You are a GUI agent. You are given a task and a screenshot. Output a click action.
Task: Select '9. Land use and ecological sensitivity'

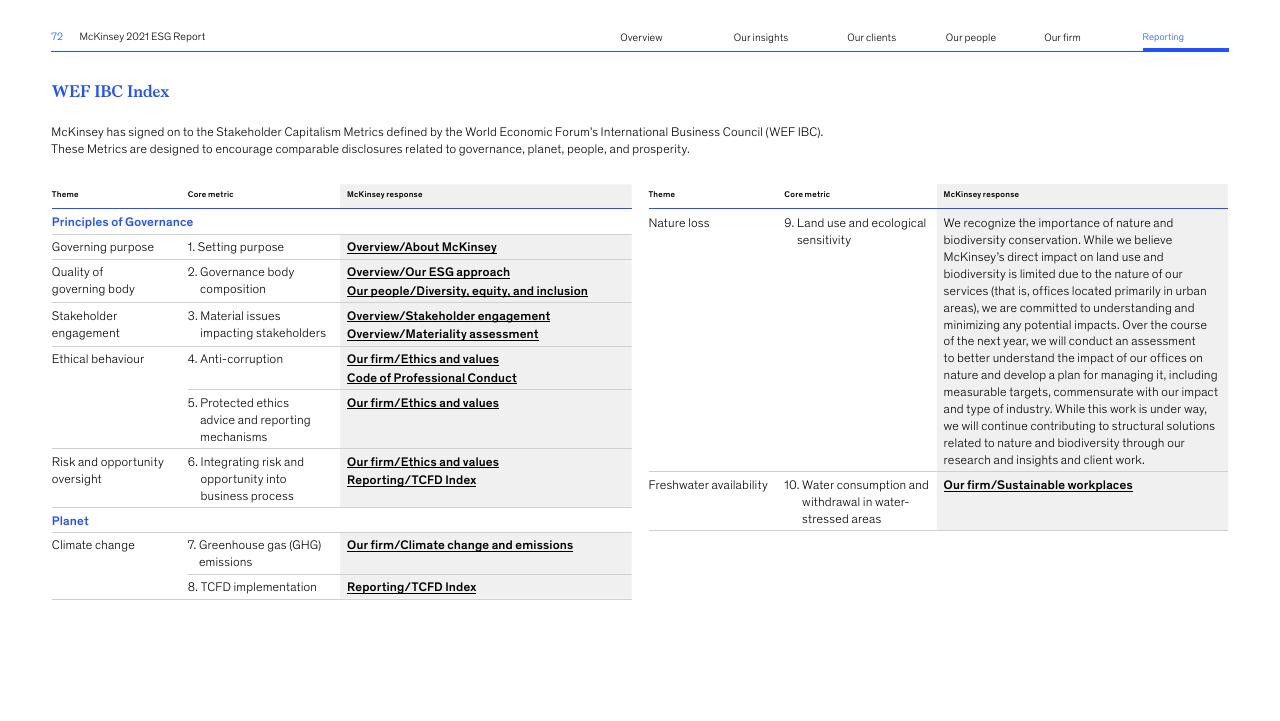(855, 231)
